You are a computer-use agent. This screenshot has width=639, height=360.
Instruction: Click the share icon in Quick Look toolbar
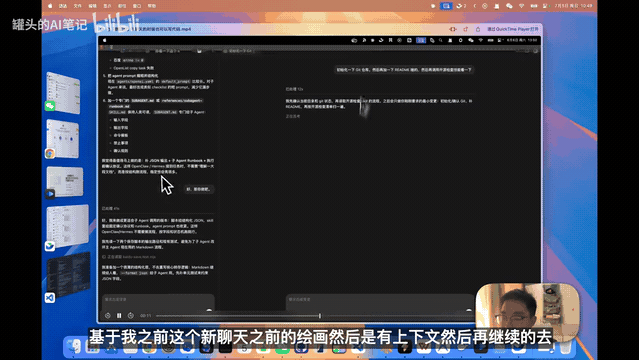point(478,29)
